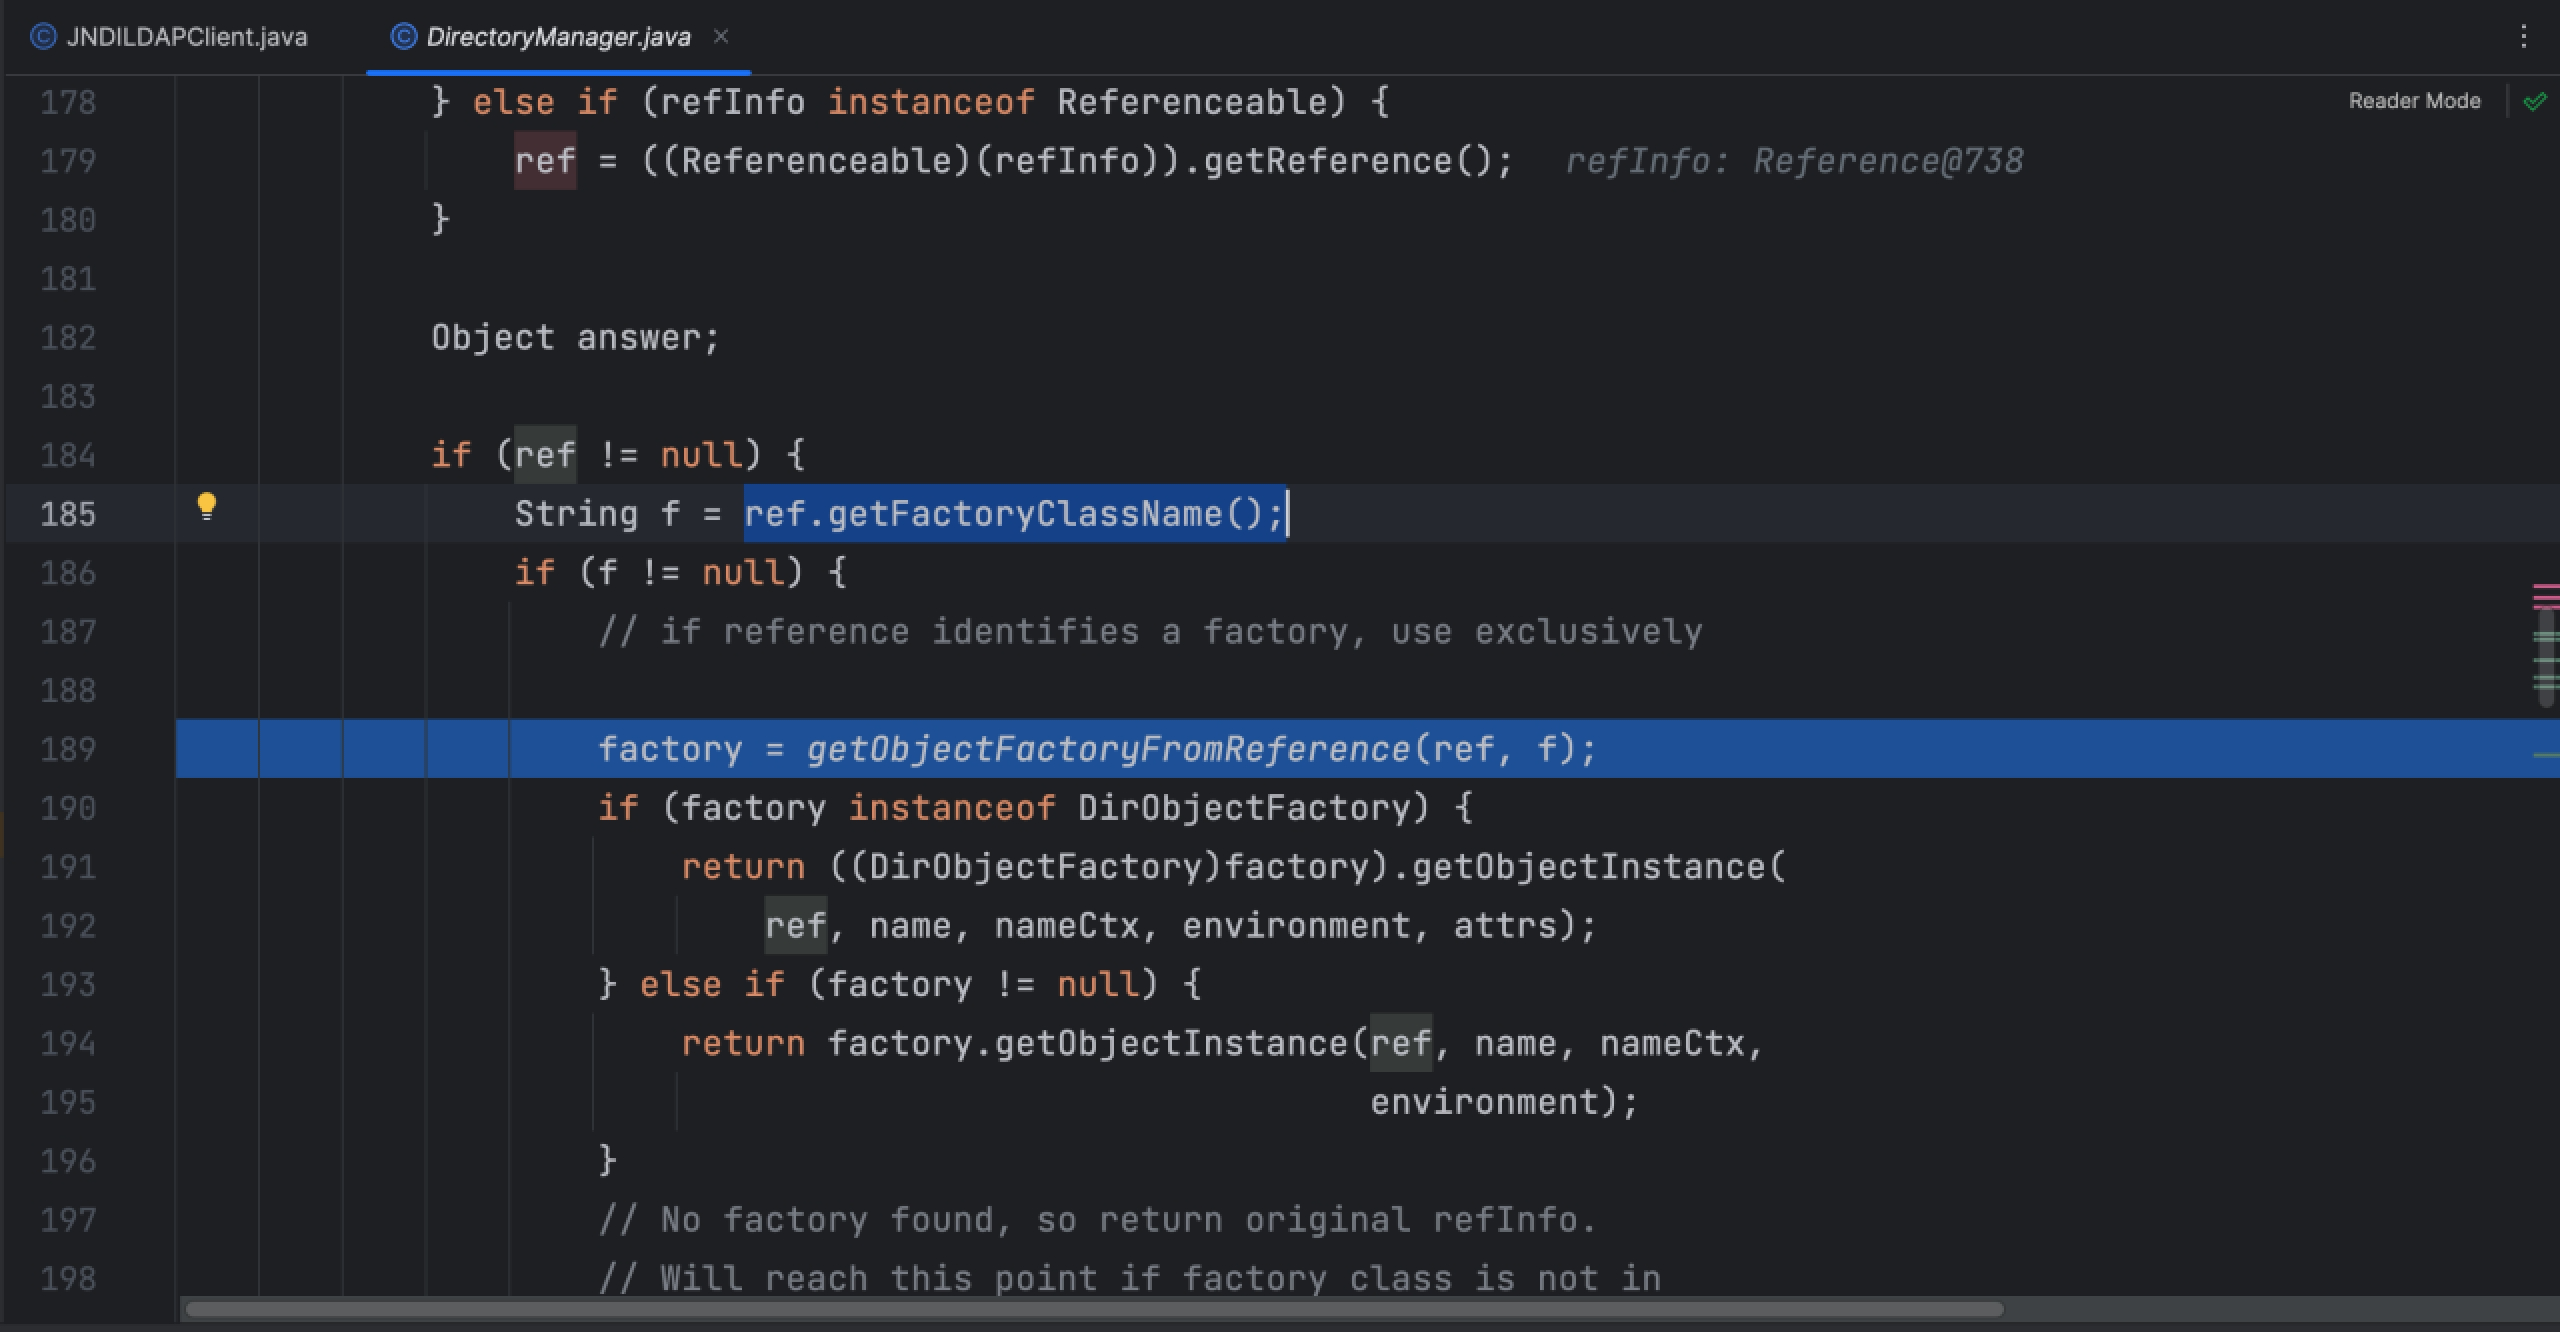2560x1332 pixels.
Task: Click line number 194 in the gutter
Action: pos(68,1043)
